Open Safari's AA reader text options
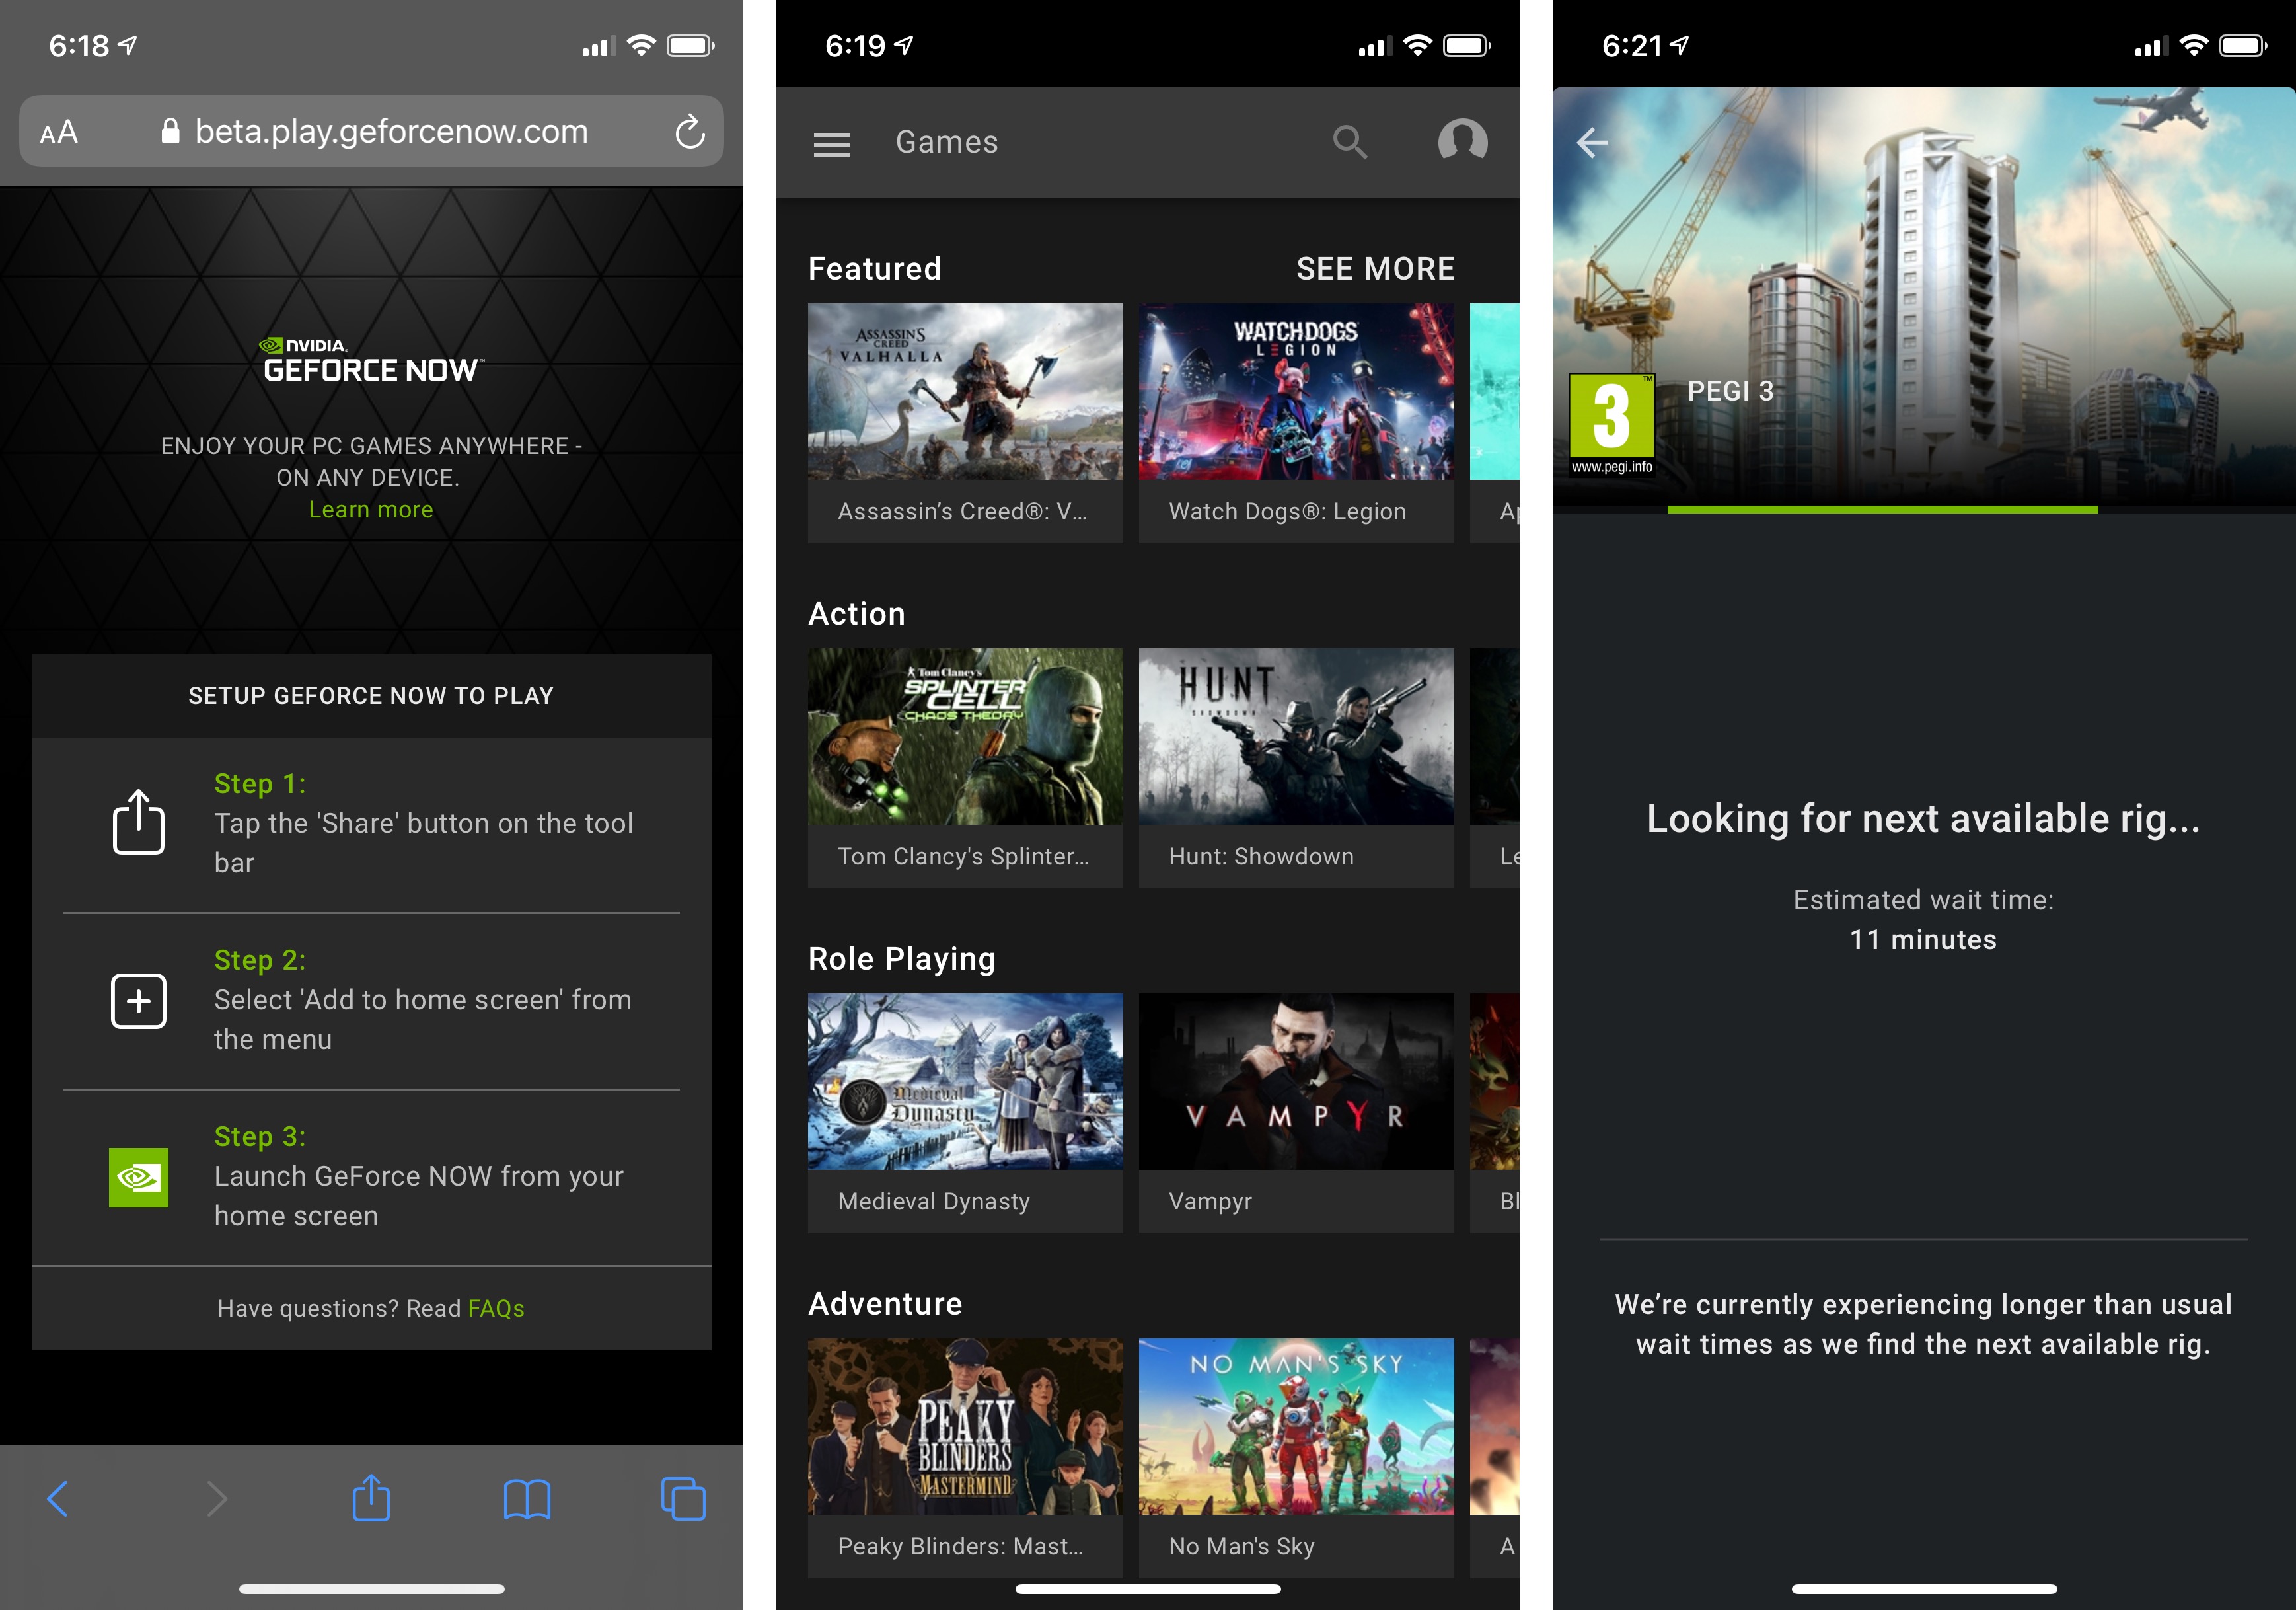 [x=59, y=132]
